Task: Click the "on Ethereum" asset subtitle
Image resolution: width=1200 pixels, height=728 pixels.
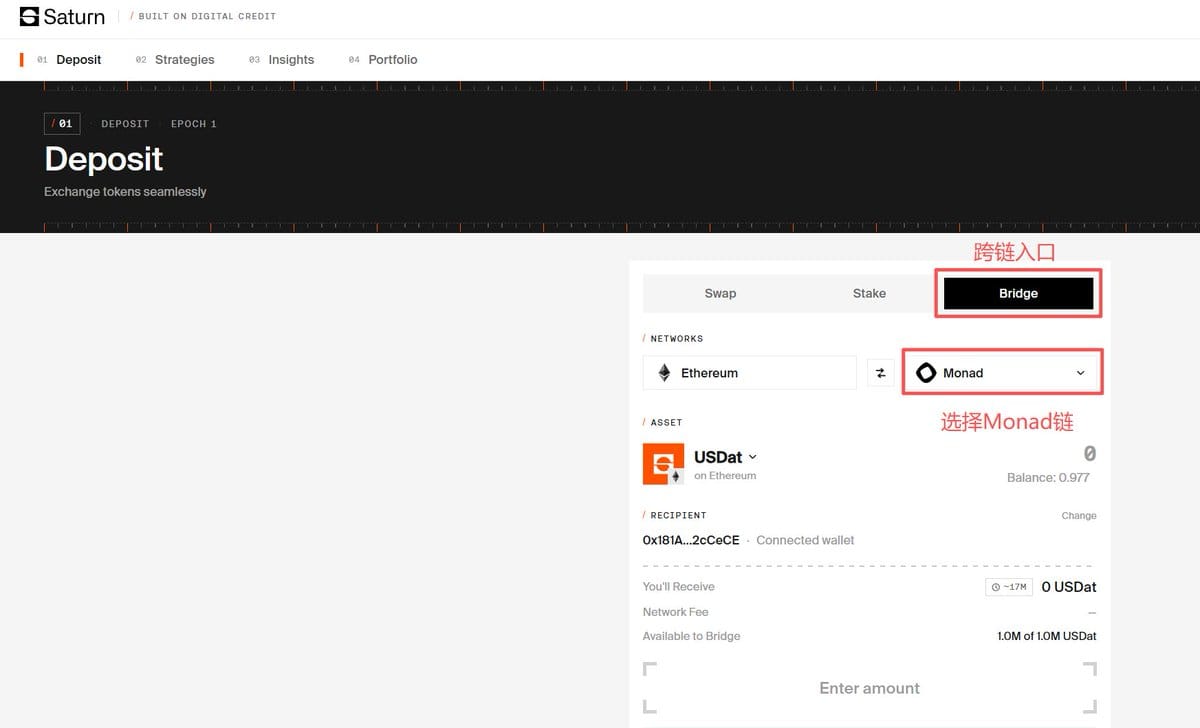Action: (x=725, y=476)
